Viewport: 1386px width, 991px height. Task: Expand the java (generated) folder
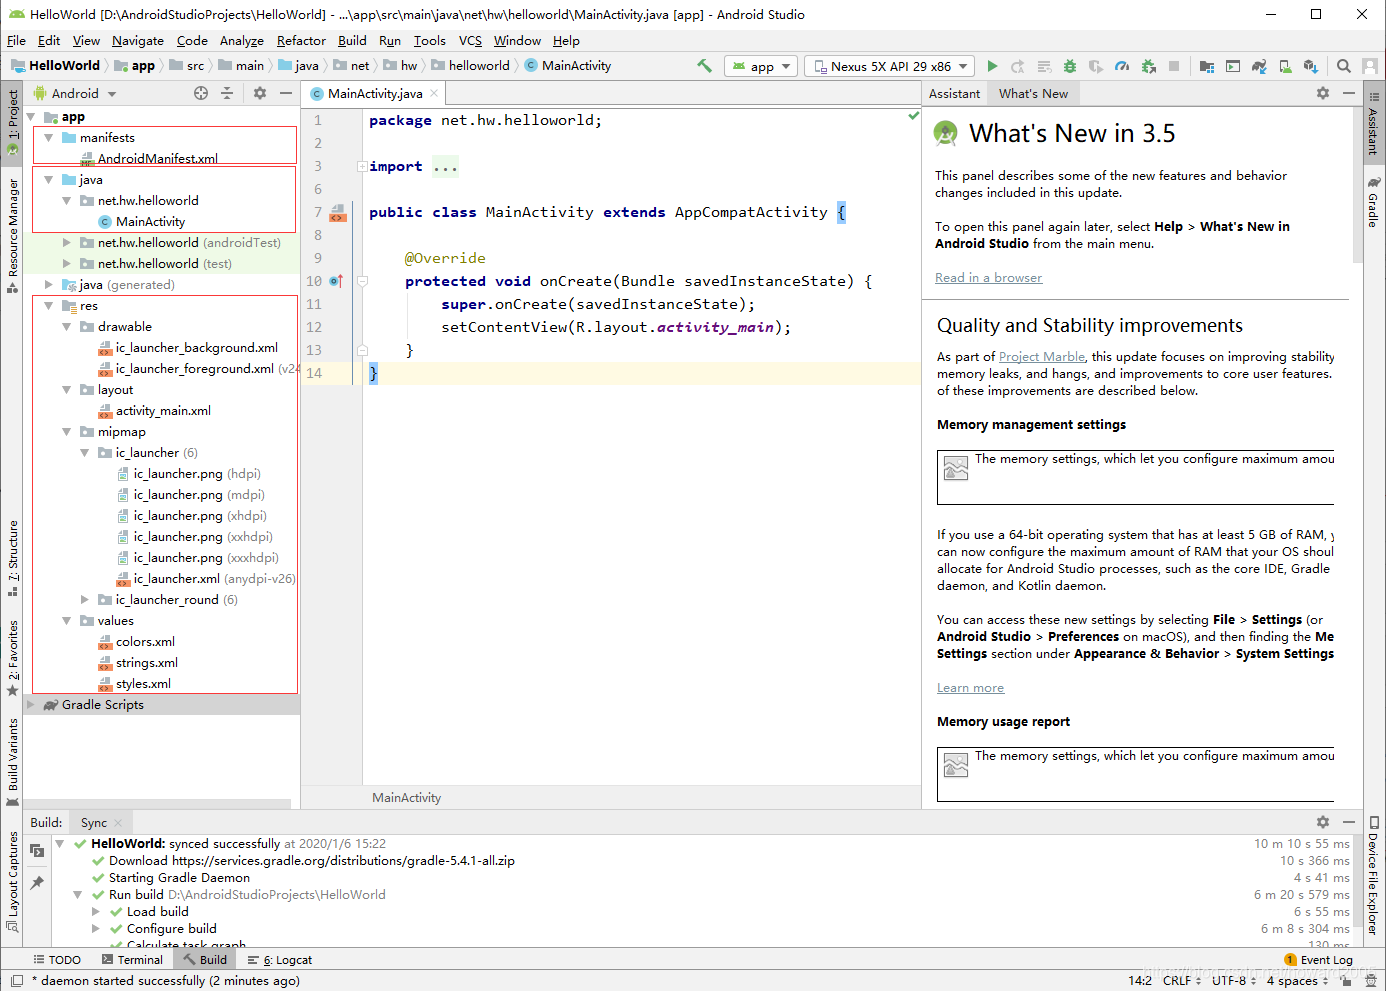(x=48, y=285)
